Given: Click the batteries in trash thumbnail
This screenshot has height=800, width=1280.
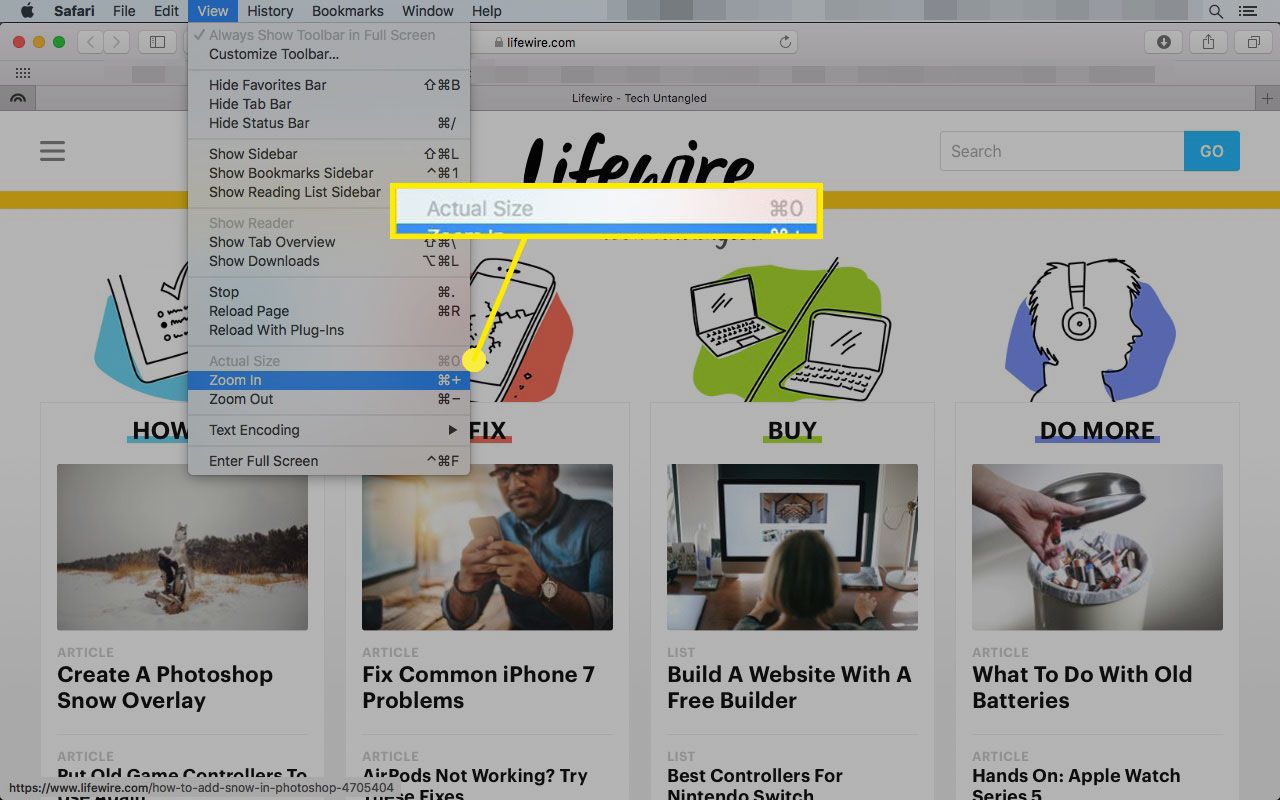Looking at the screenshot, I should pos(1097,547).
